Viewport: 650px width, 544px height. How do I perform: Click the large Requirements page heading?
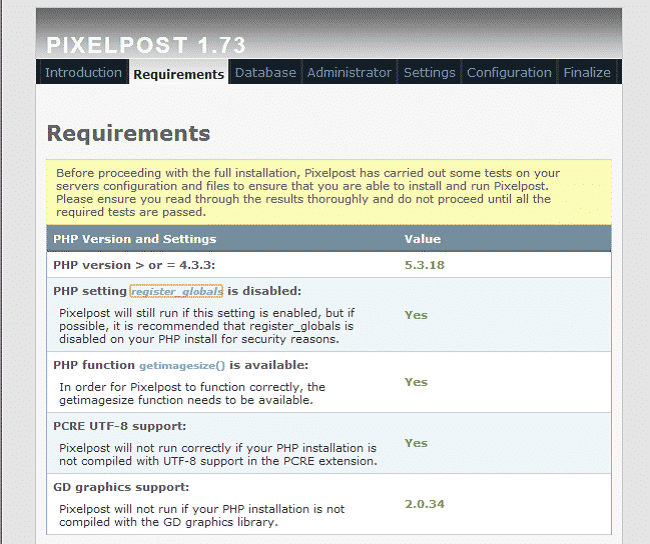tap(128, 133)
